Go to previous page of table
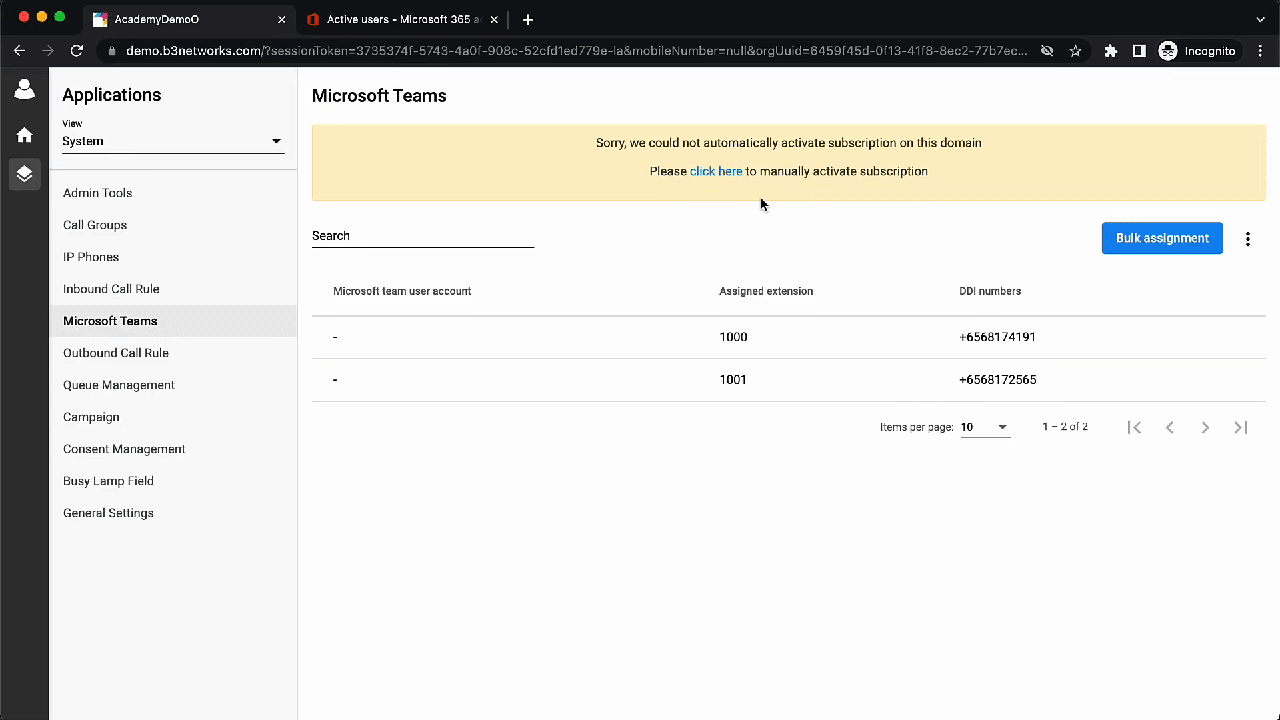The height and width of the screenshot is (720, 1280). click(x=1169, y=427)
